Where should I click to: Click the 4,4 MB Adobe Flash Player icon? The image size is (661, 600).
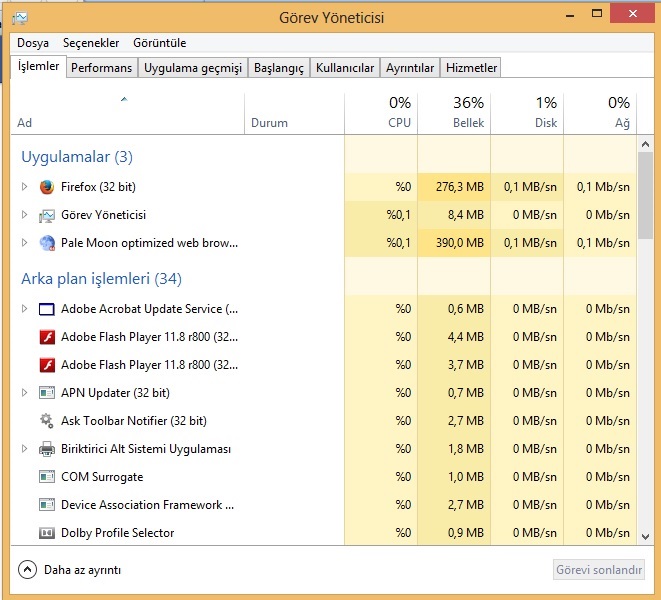47,337
